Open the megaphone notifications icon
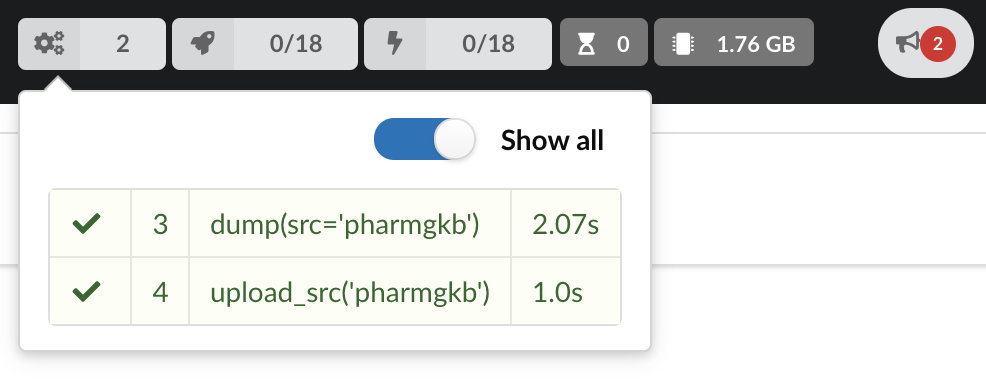The height and width of the screenshot is (384, 986). pyautogui.click(x=908, y=43)
